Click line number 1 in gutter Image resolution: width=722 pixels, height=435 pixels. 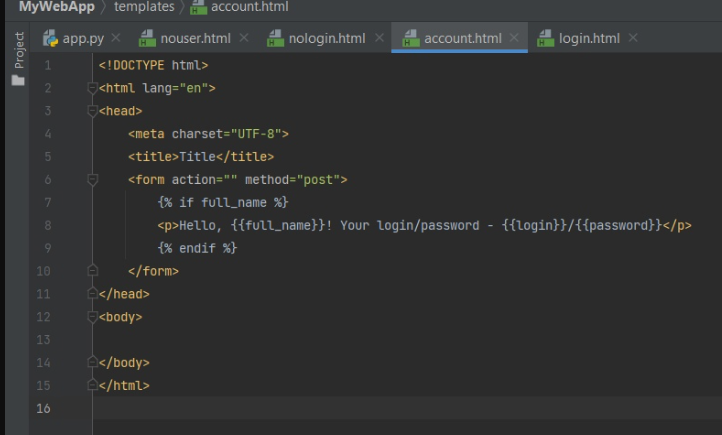pyautogui.click(x=48, y=65)
